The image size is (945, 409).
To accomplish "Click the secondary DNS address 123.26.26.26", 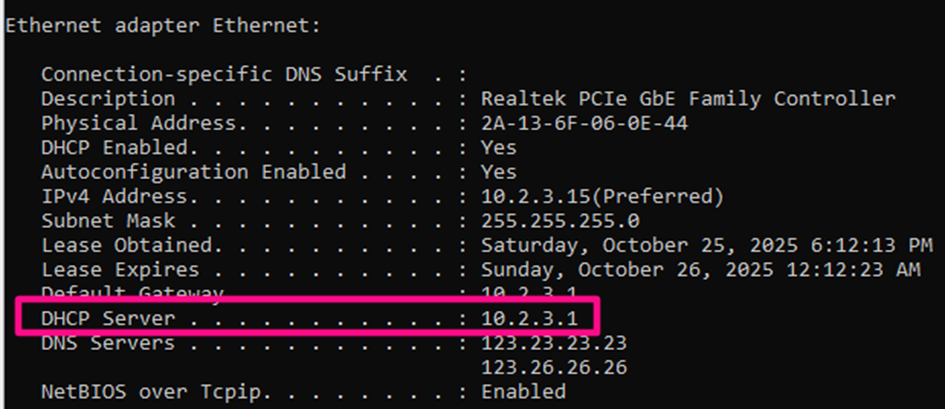I will [554, 367].
